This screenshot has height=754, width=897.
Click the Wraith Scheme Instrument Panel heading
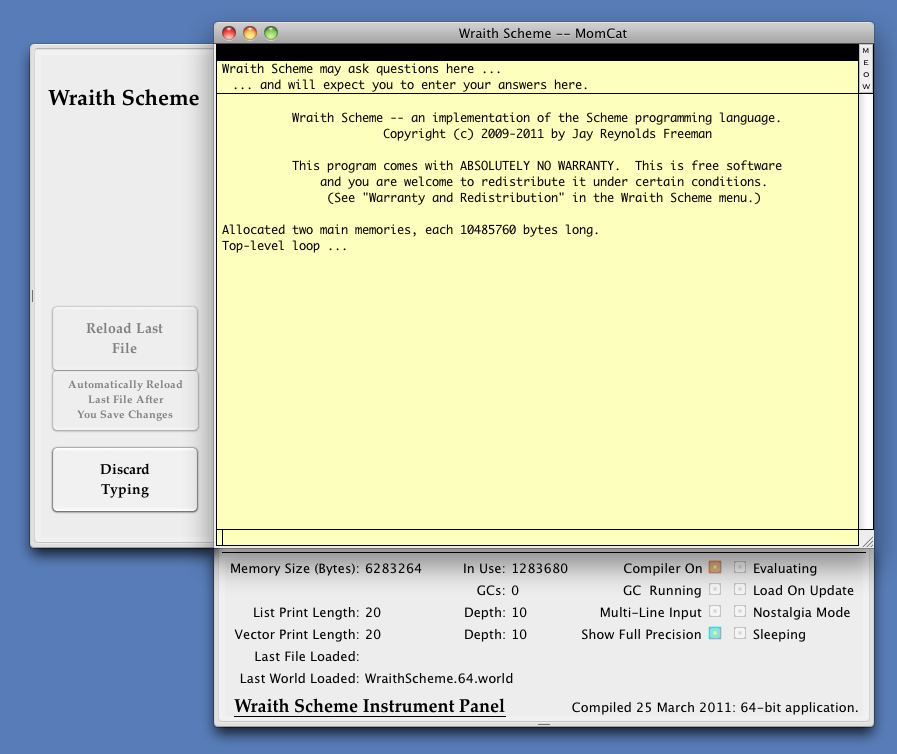click(x=369, y=706)
